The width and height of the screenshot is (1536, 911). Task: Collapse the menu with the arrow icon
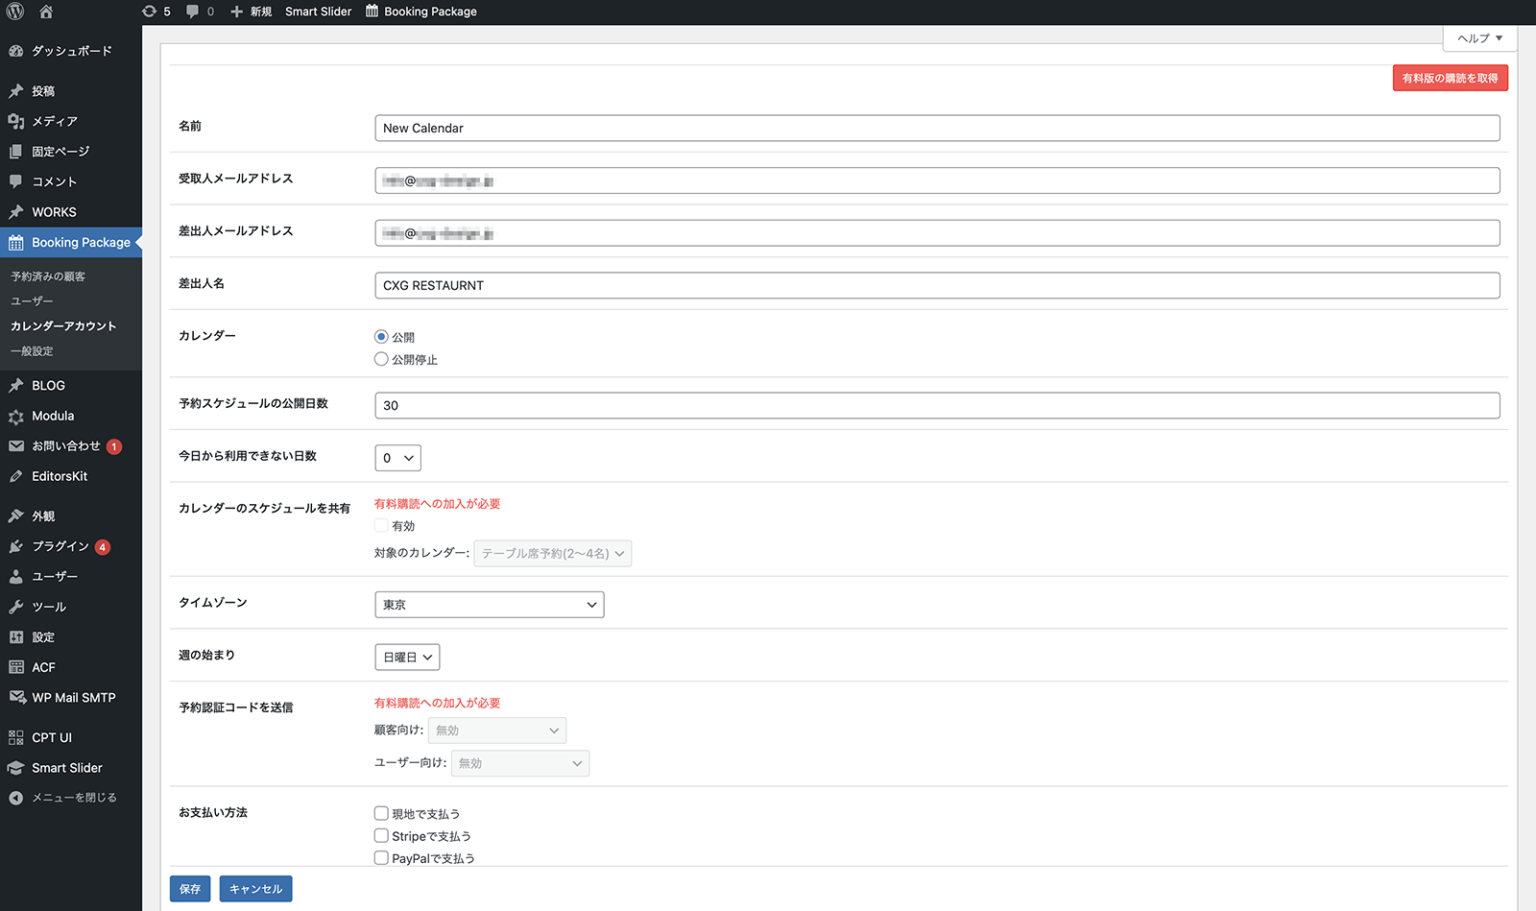tap(16, 798)
